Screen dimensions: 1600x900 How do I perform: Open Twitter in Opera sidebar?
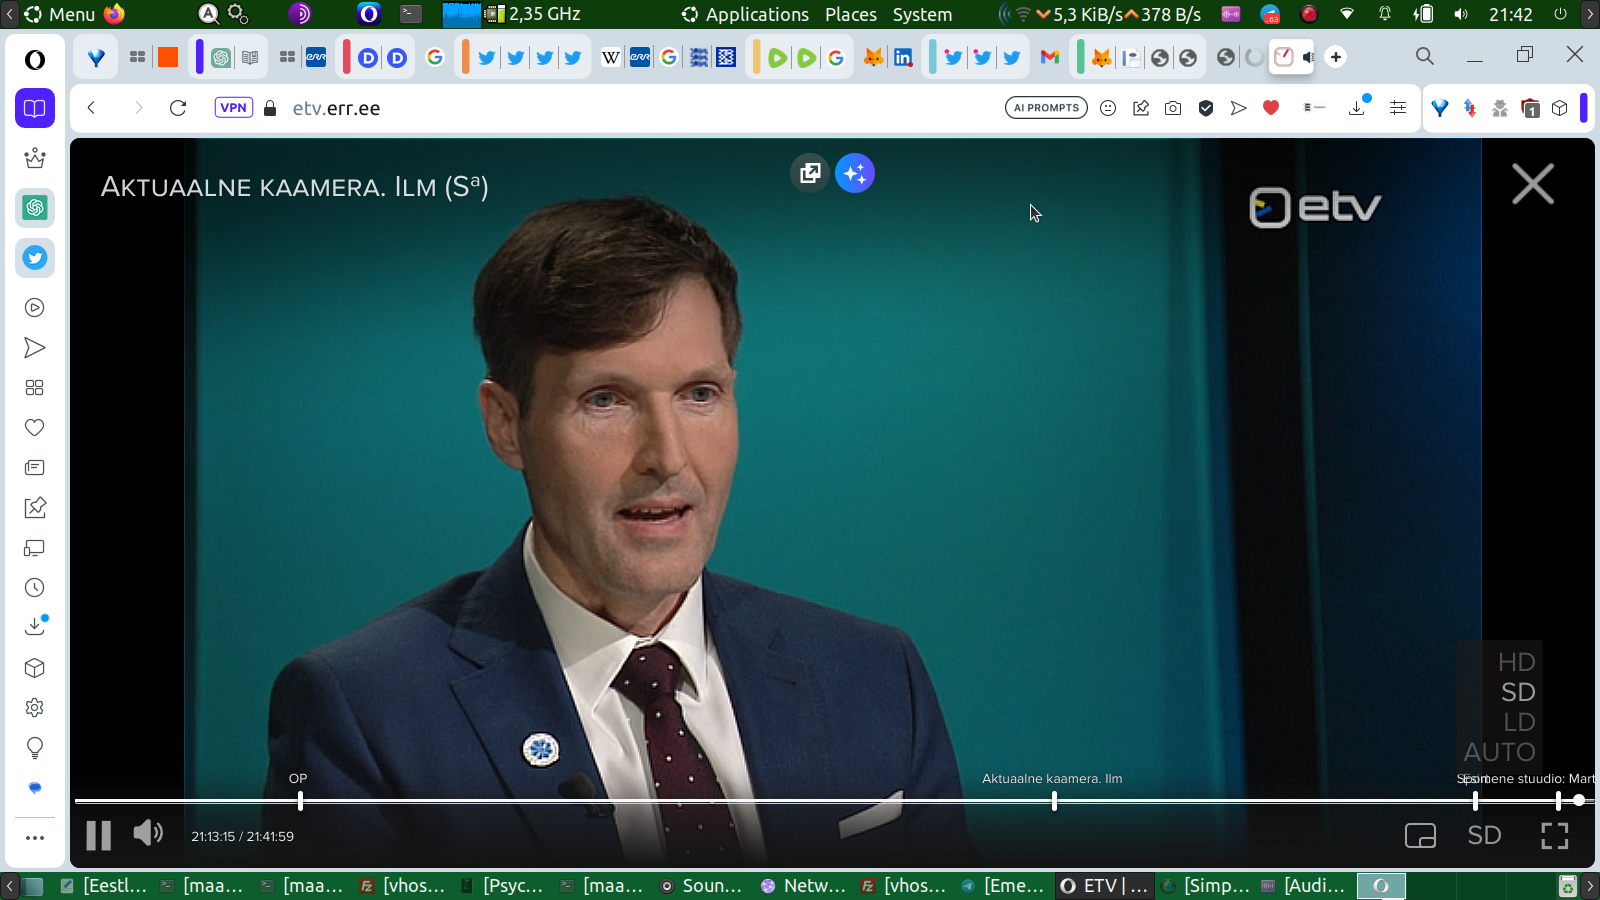35,258
